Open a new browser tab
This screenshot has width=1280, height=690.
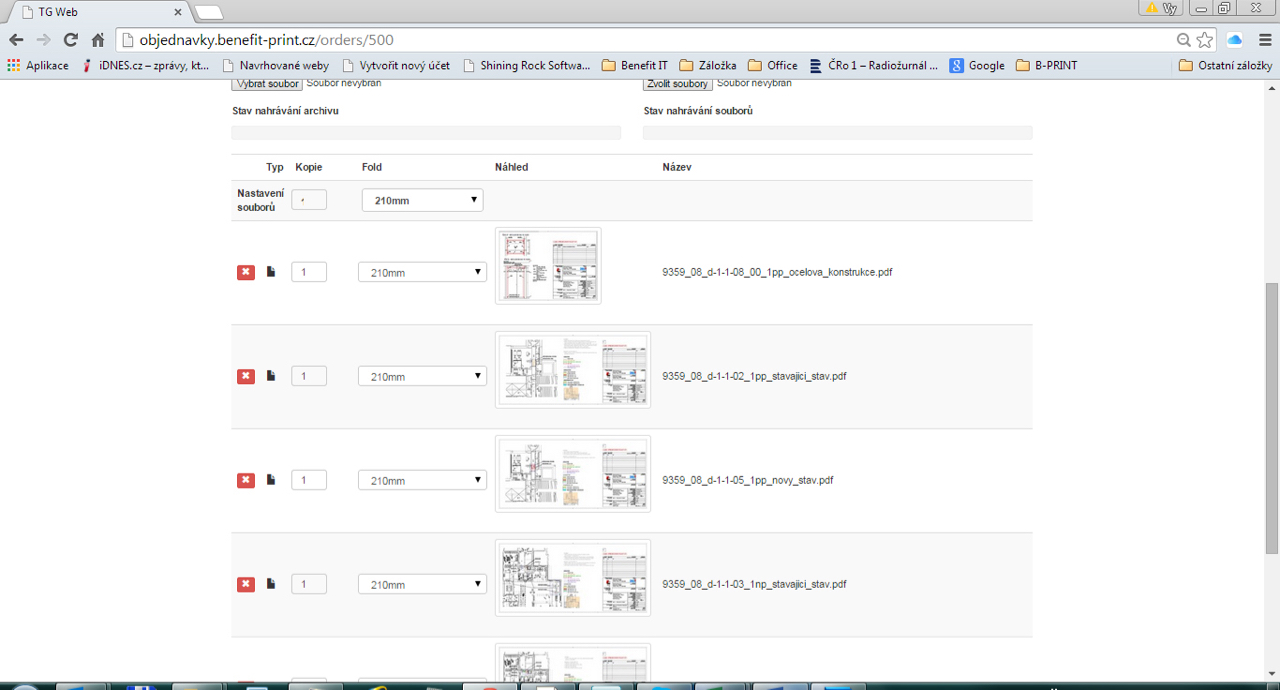(208, 12)
